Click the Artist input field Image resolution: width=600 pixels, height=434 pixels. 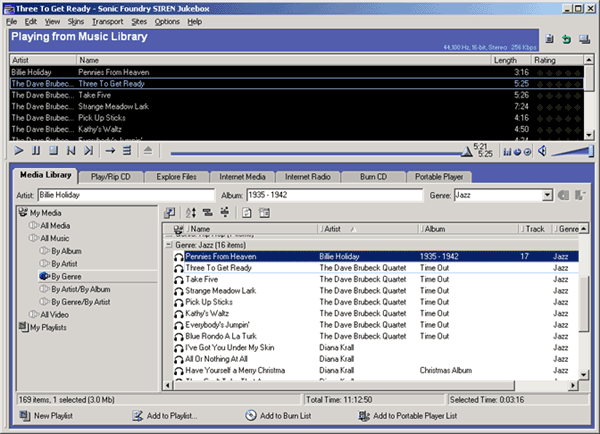pyautogui.click(x=126, y=195)
